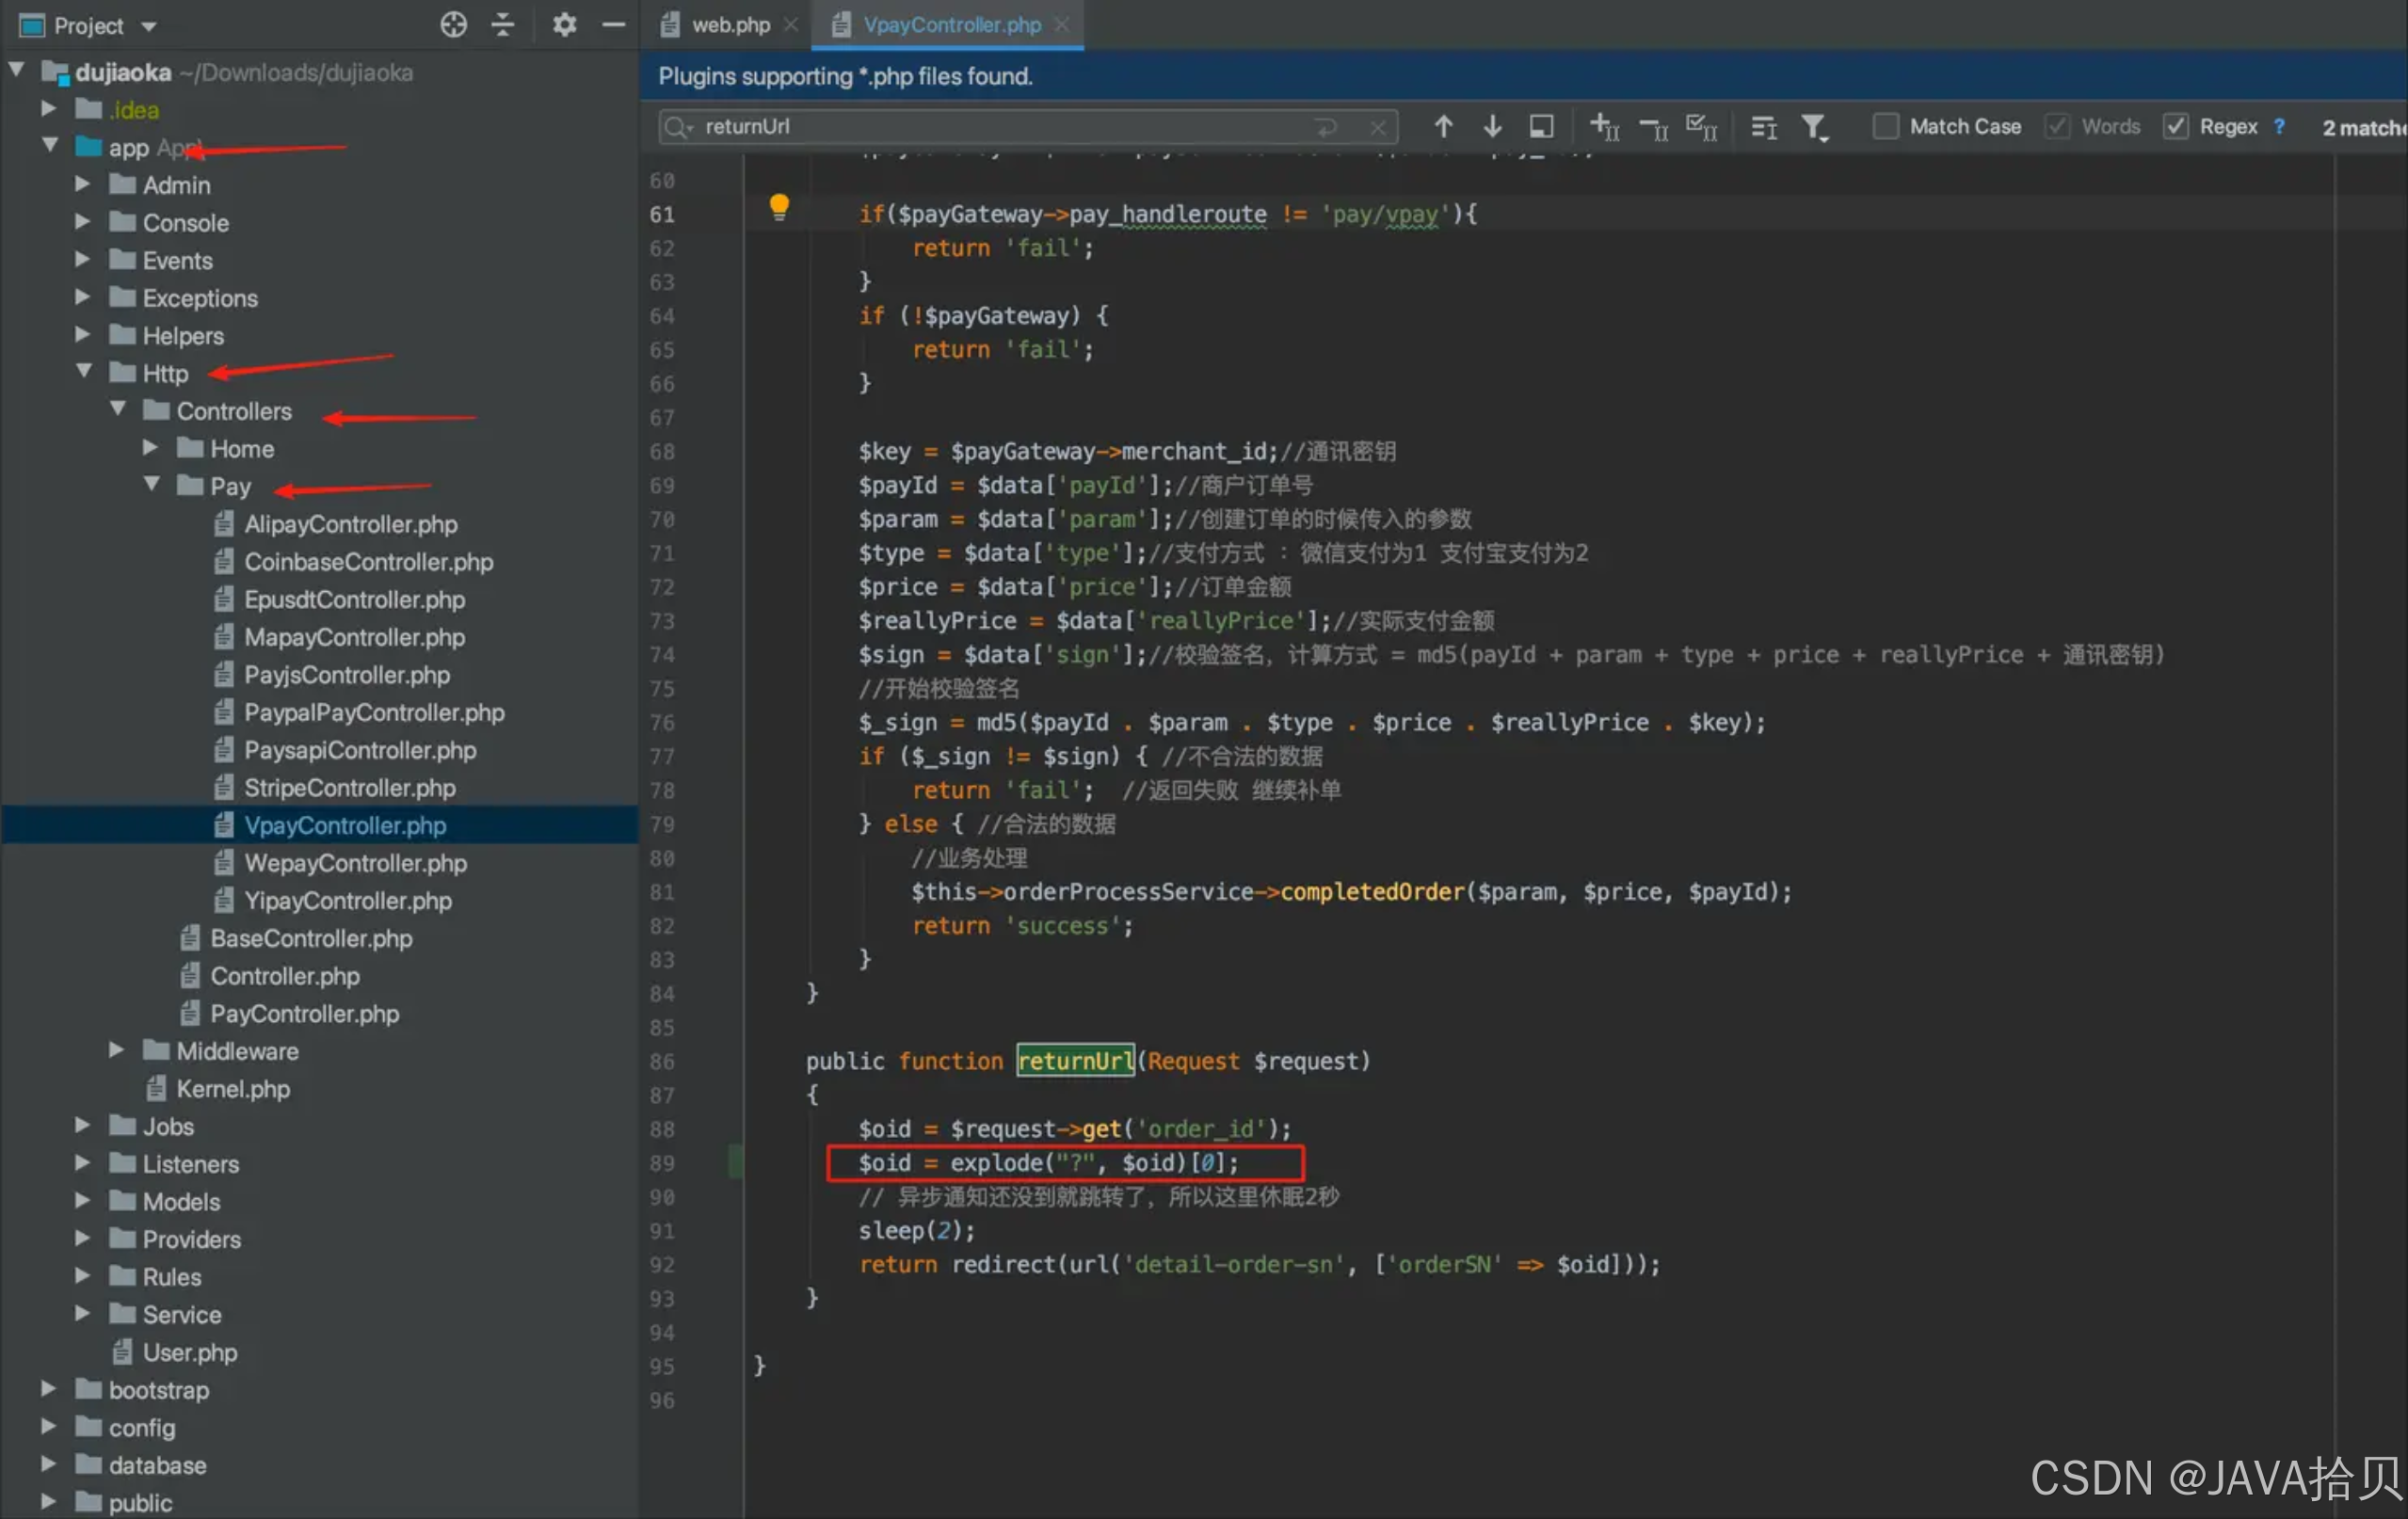The width and height of the screenshot is (2408, 1519).
Task: Select the bootstrap folder
Action: click(158, 1390)
